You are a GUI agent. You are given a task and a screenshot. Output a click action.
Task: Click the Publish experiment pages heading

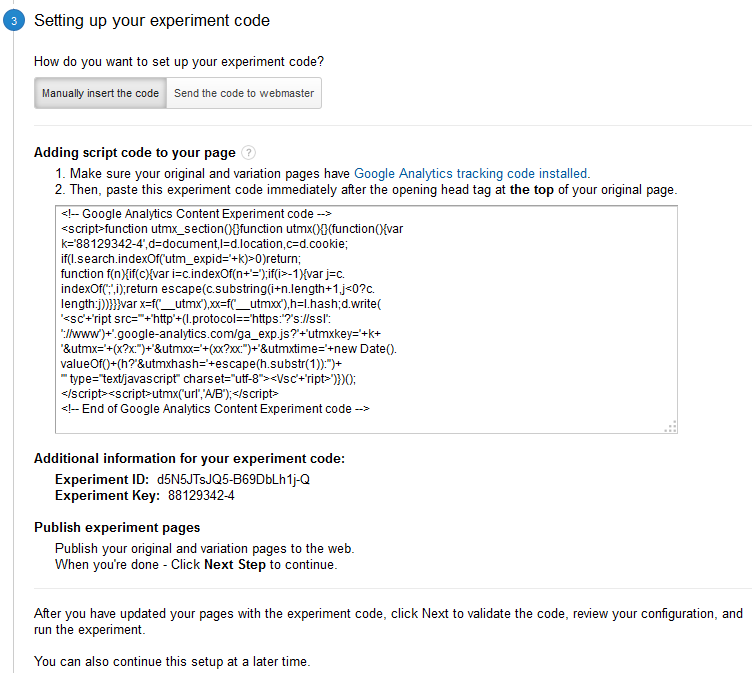click(x=117, y=528)
